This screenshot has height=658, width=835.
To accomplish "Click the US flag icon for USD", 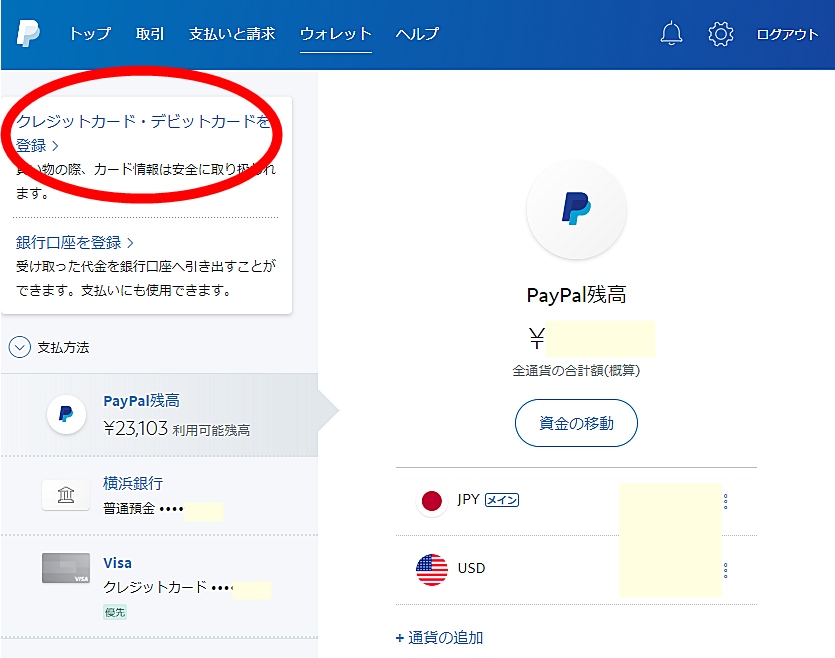I will coord(431,569).
